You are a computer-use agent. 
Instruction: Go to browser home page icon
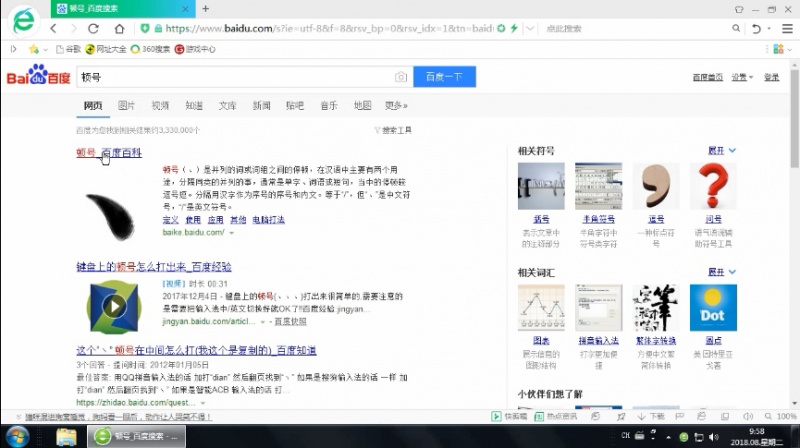119,29
